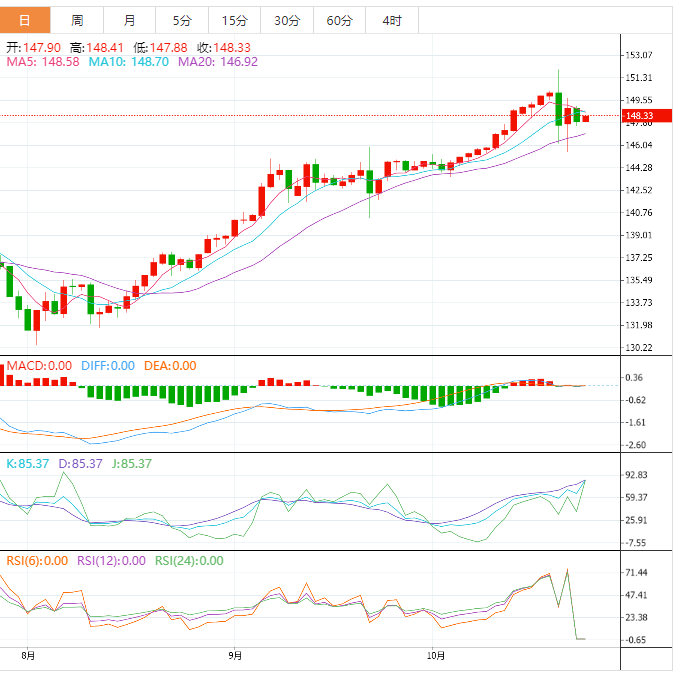
Task: Click the 135.49 price axis label
Action: tap(639, 280)
